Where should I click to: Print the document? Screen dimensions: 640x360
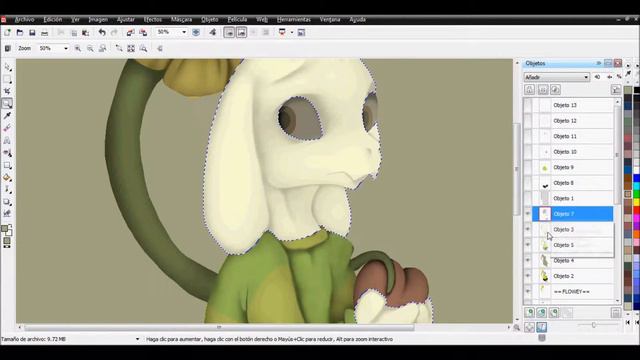[x=44, y=32]
